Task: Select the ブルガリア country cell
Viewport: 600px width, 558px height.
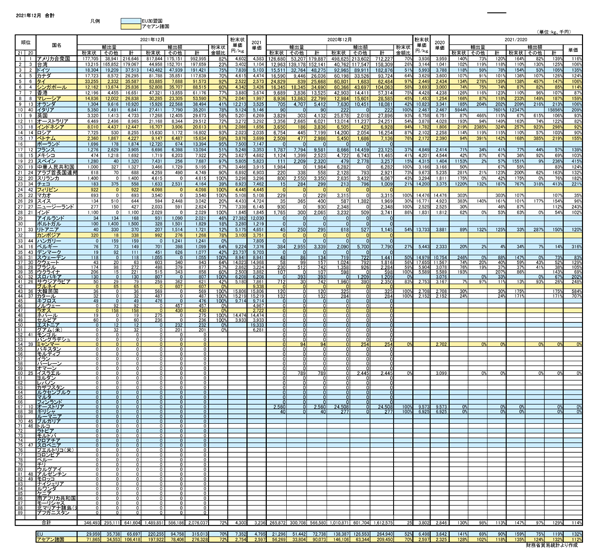Action: [x=57, y=421]
